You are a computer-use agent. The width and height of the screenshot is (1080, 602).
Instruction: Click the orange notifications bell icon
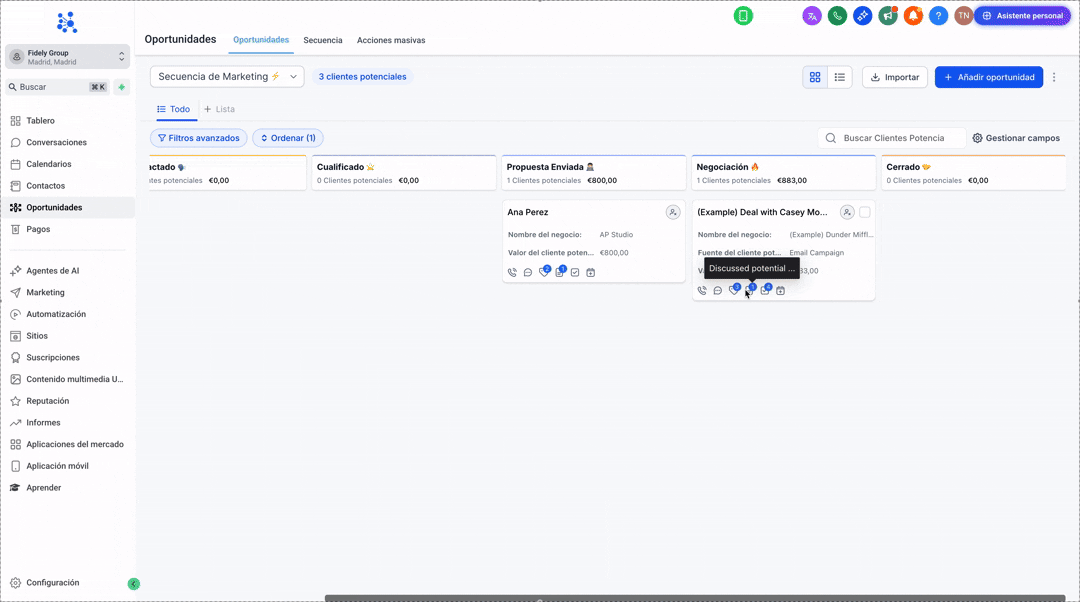point(913,16)
